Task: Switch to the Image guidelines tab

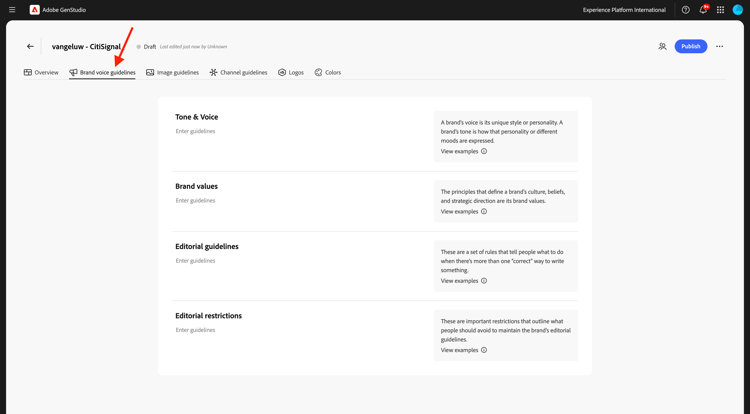Action: pos(173,72)
